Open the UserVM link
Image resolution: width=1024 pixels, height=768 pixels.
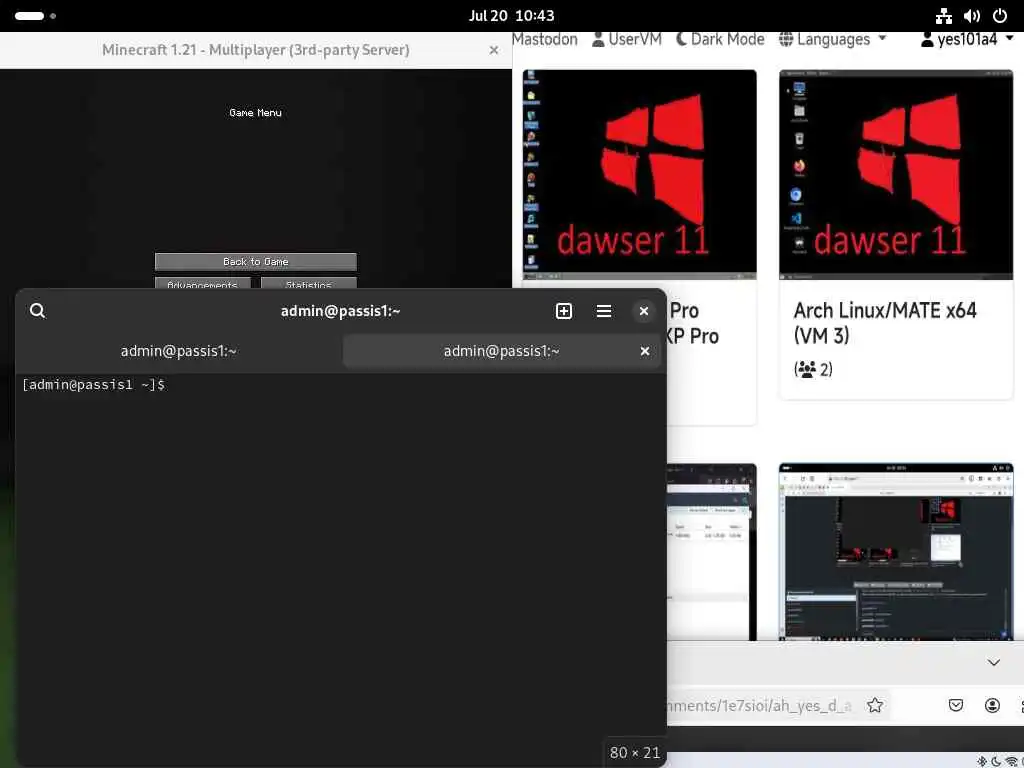click(x=627, y=39)
